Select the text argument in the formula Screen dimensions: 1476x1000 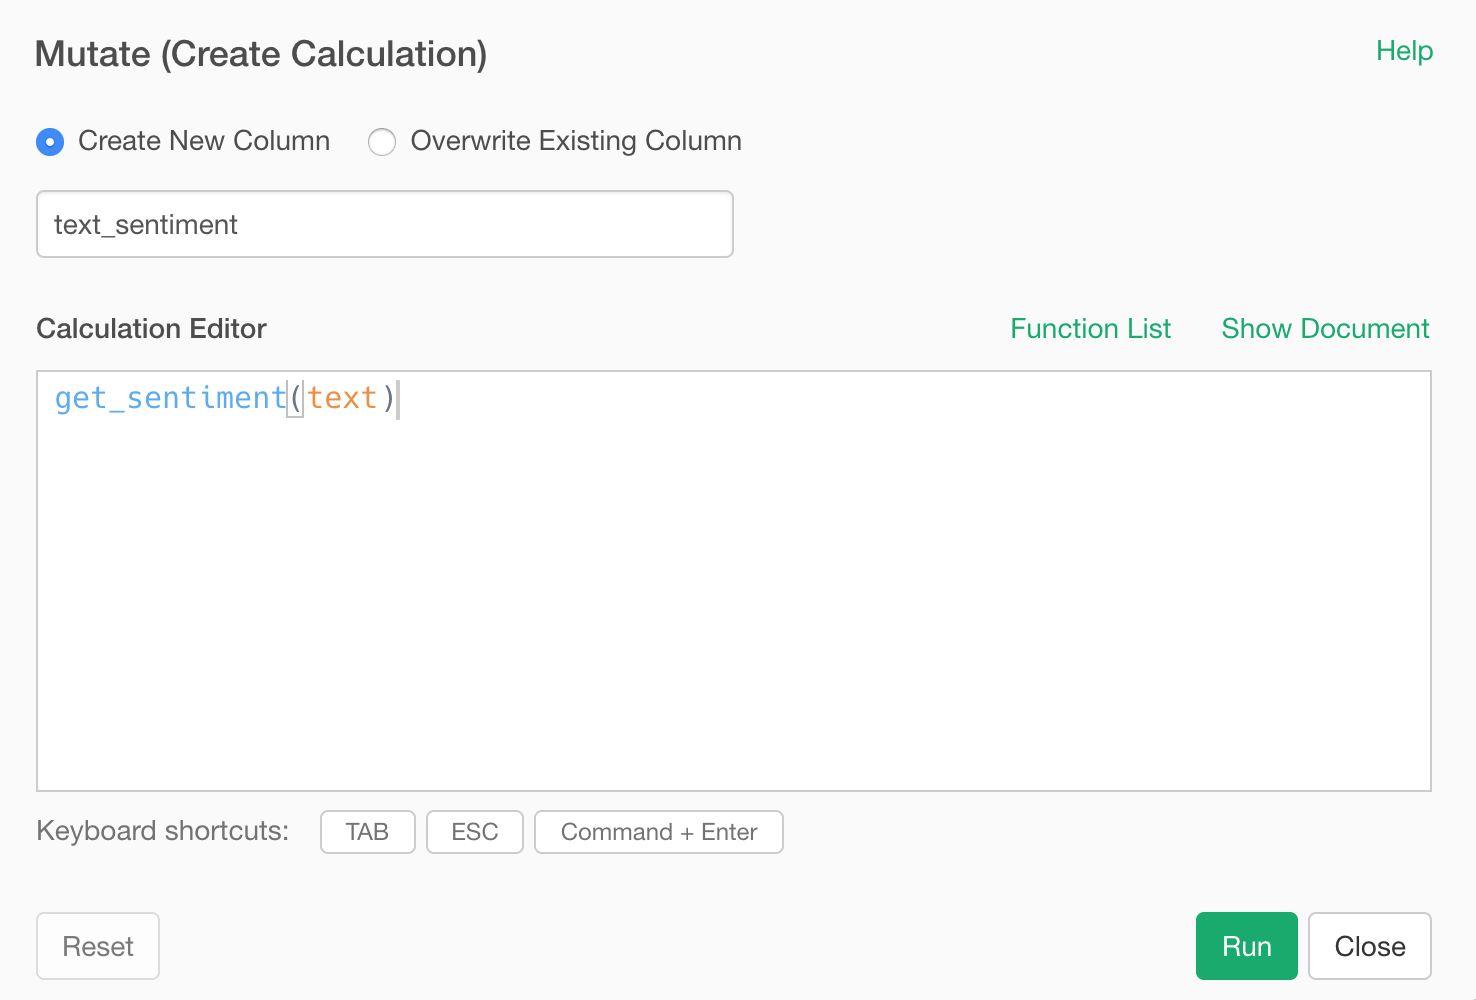click(343, 397)
